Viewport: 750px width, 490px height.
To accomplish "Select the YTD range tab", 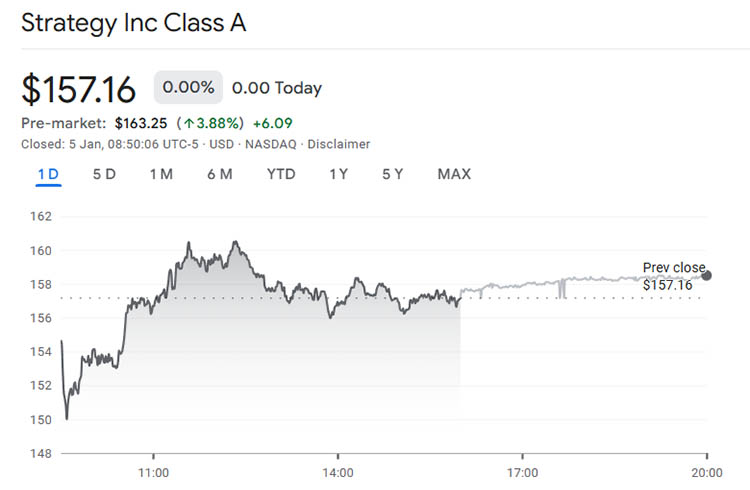I will point(281,174).
